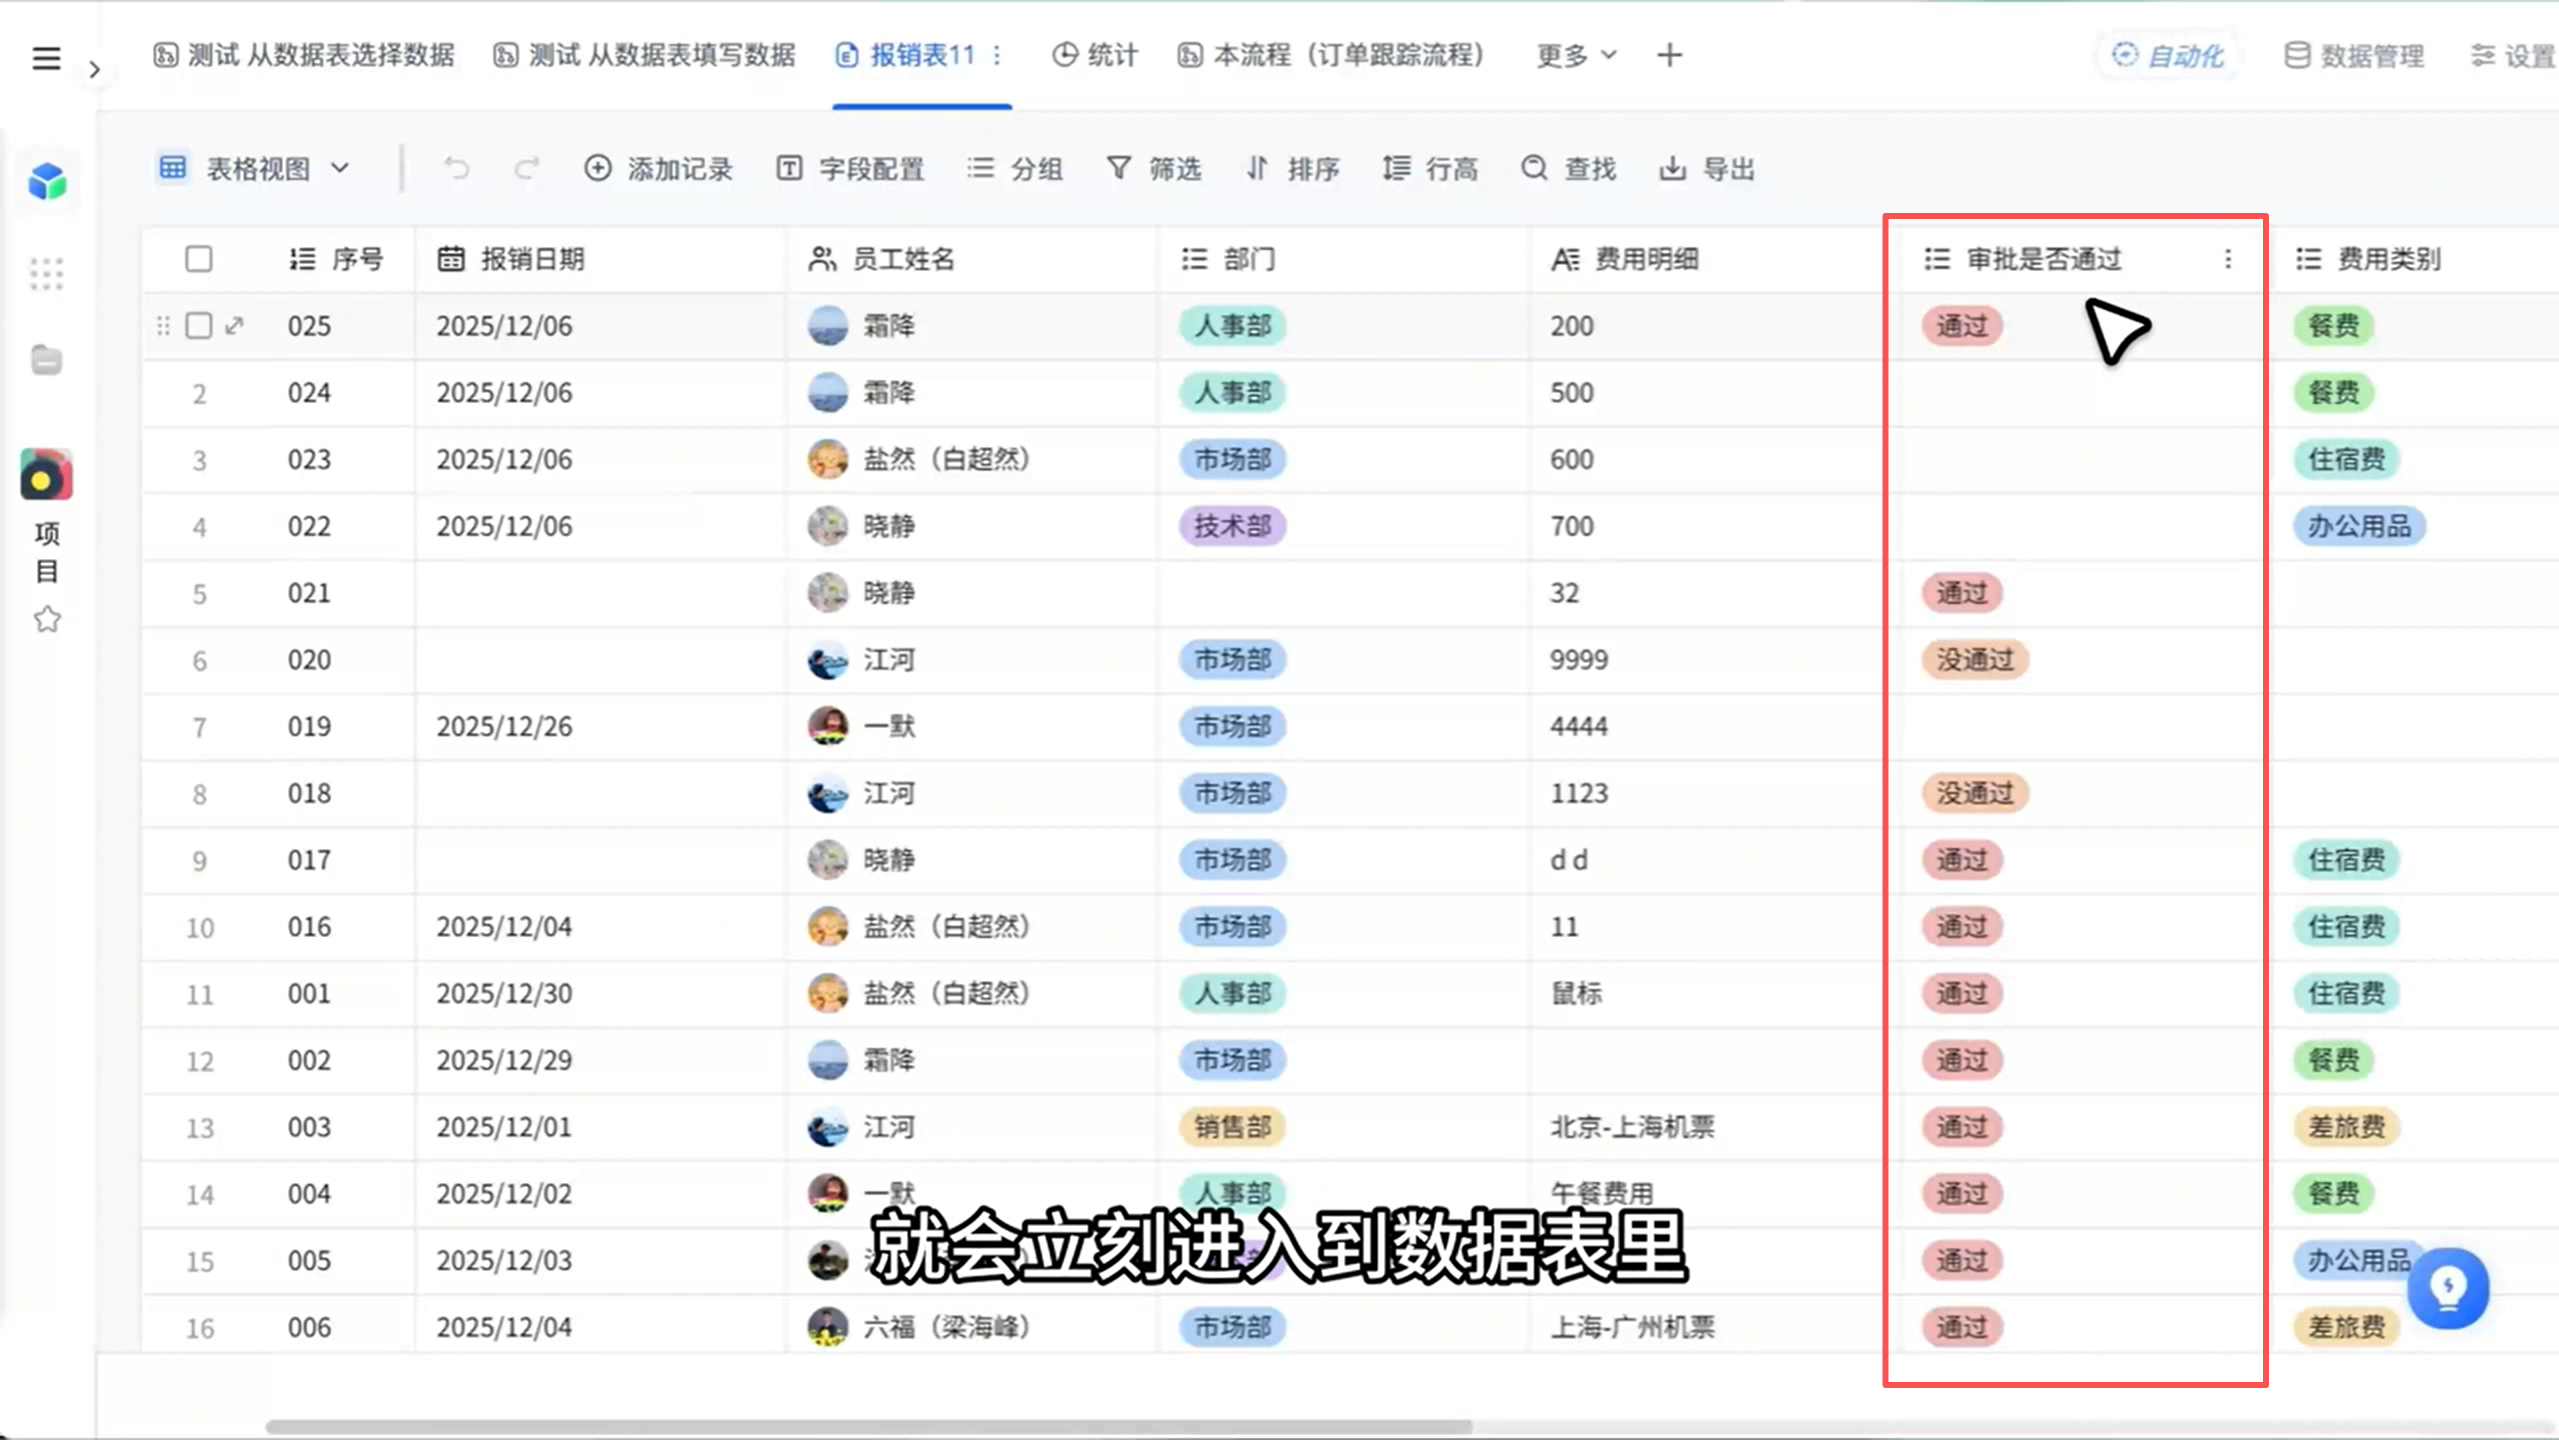Open 排序 sort options
2559x1440 pixels.
[1292, 169]
